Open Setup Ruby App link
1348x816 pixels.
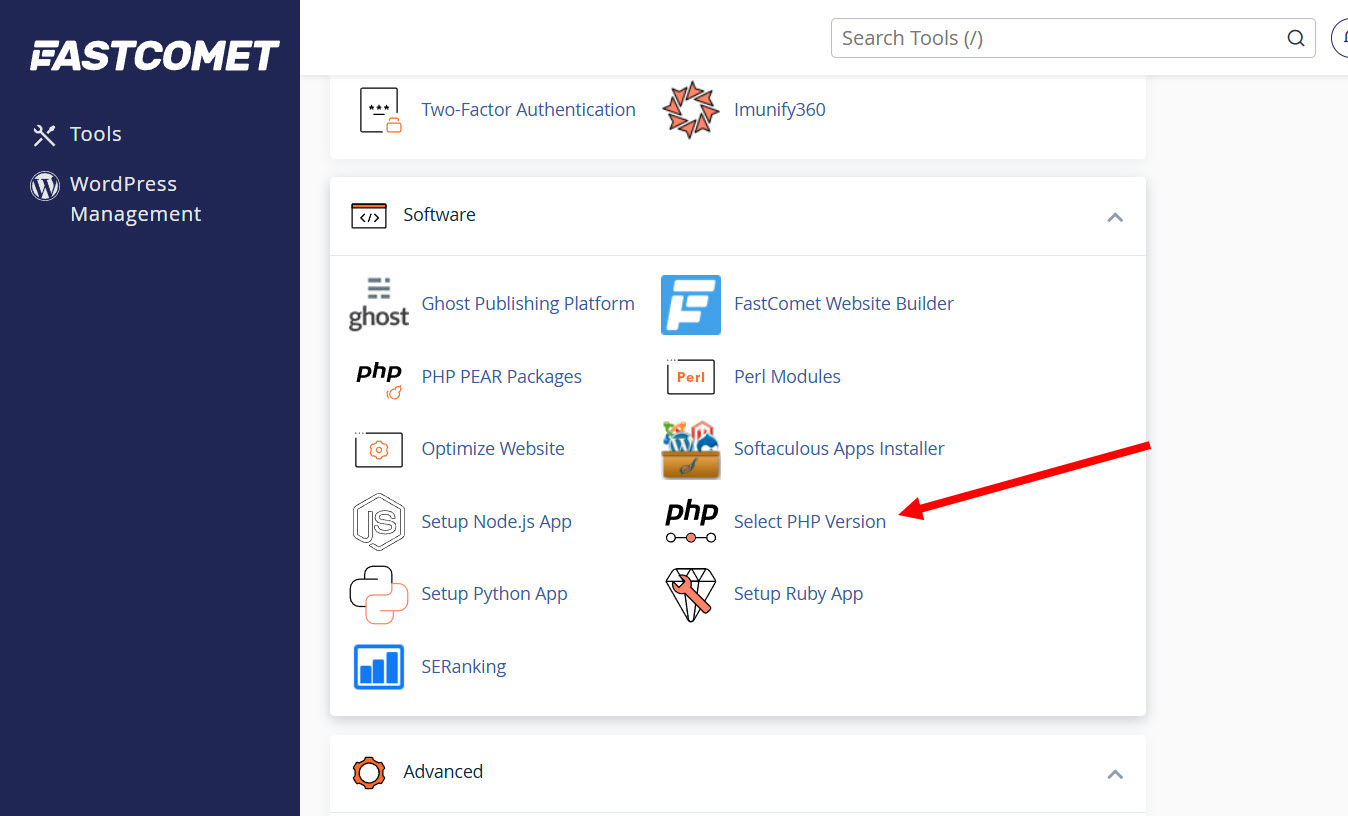point(798,594)
